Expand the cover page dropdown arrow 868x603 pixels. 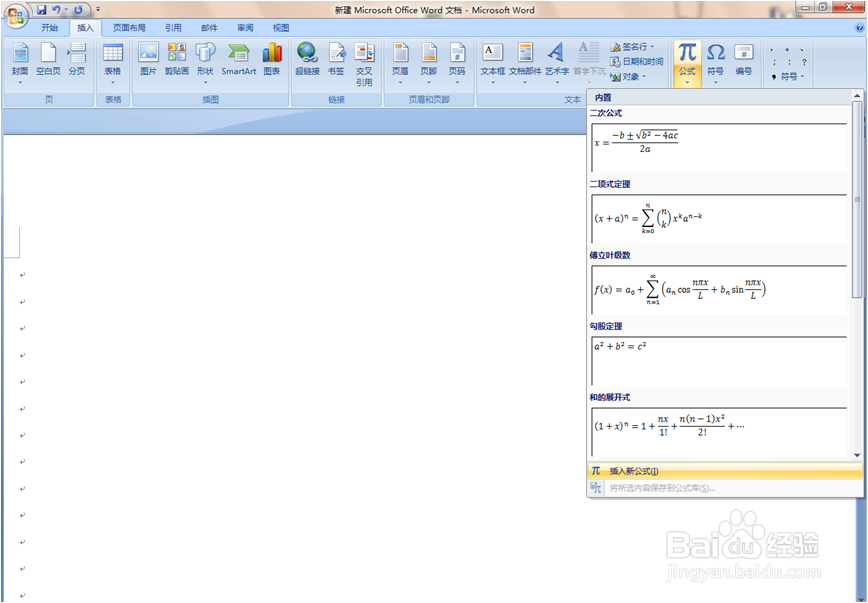point(20,83)
